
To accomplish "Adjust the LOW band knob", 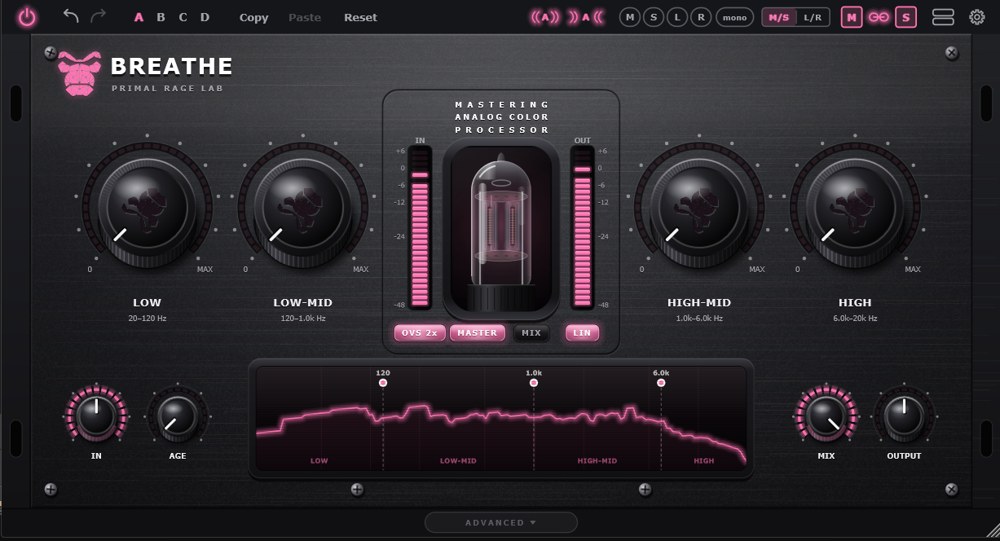I will pyautogui.click(x=147, y=207).
